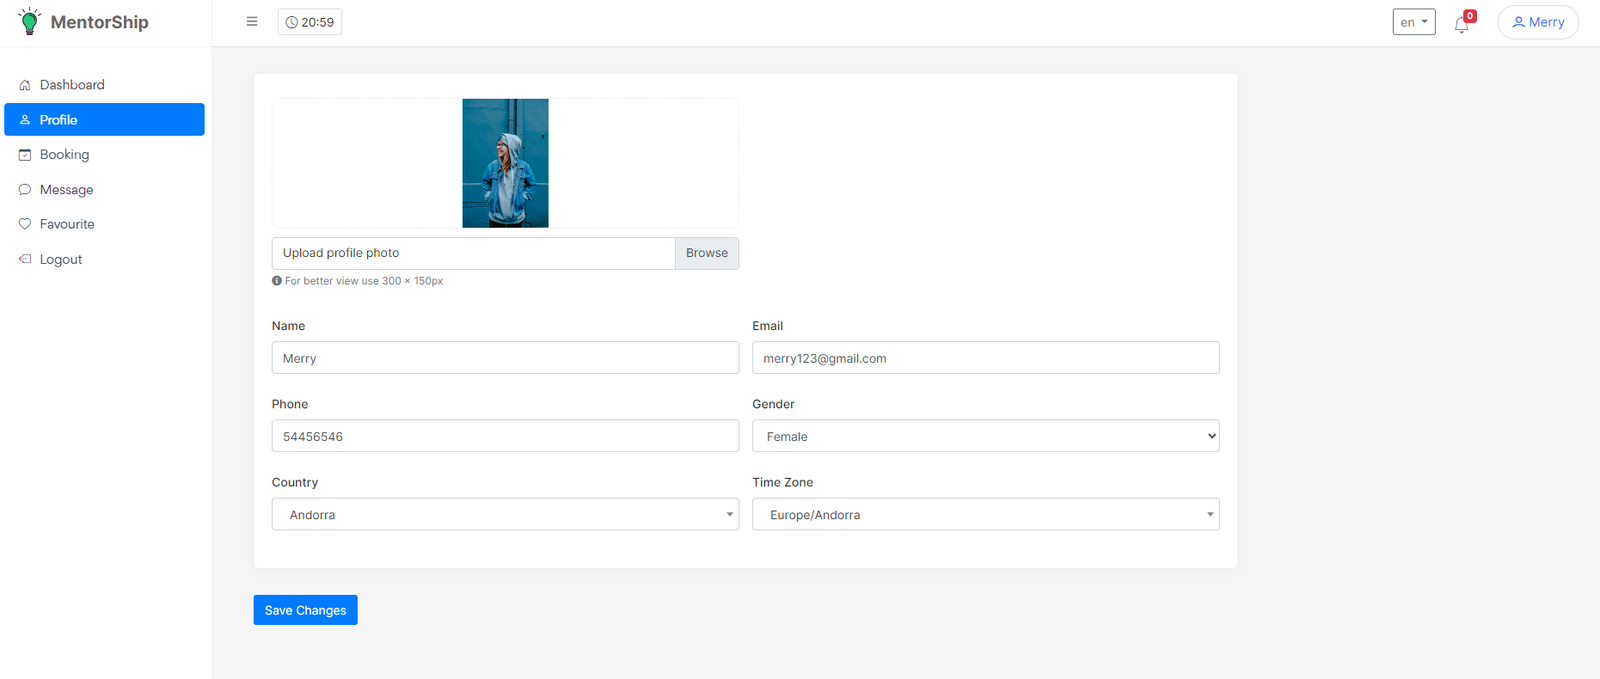Click the MentorShip lightbulb logo icon
Screen dimensions: 1600x679
29,21
